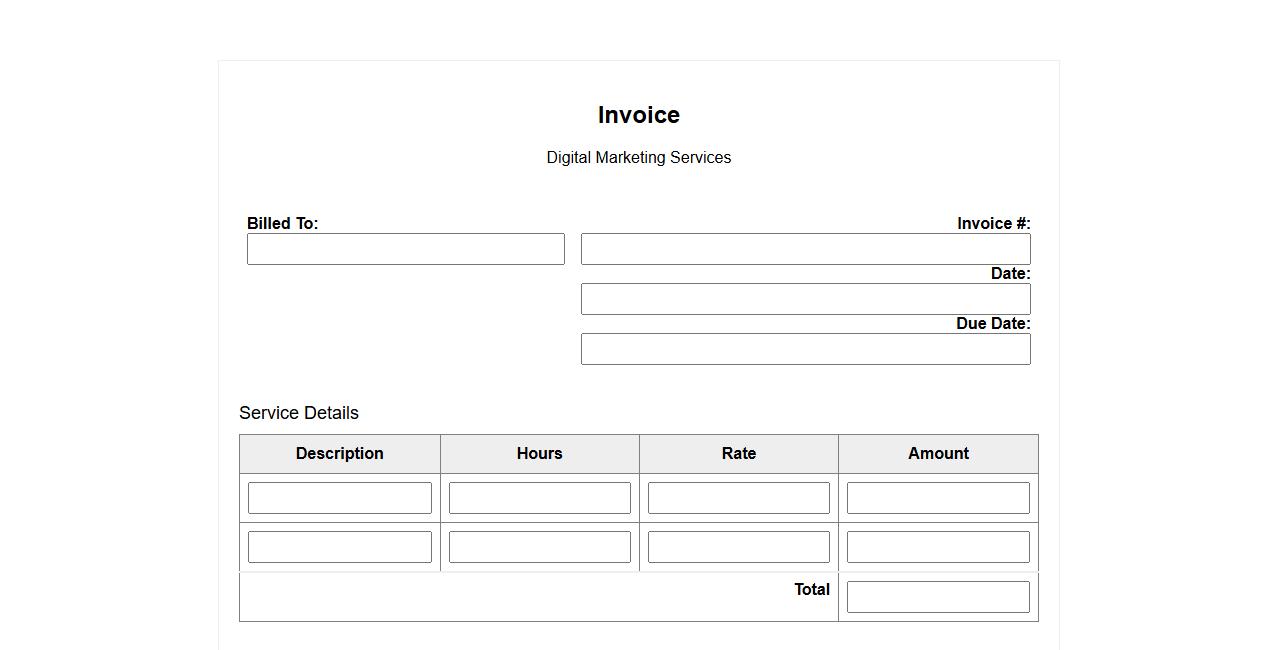Click first row Amount input
The image size is (1278, 650).
tap(938, 498)
